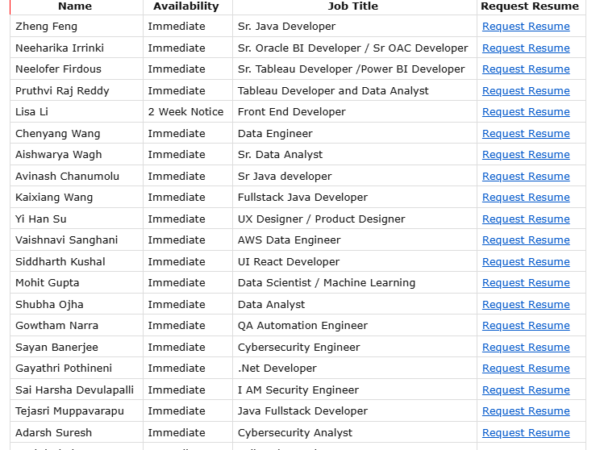Open Request Resume link for Tejasri Muppavarapu
Viewport: 600px width, 450px height.
pos(526,412)
